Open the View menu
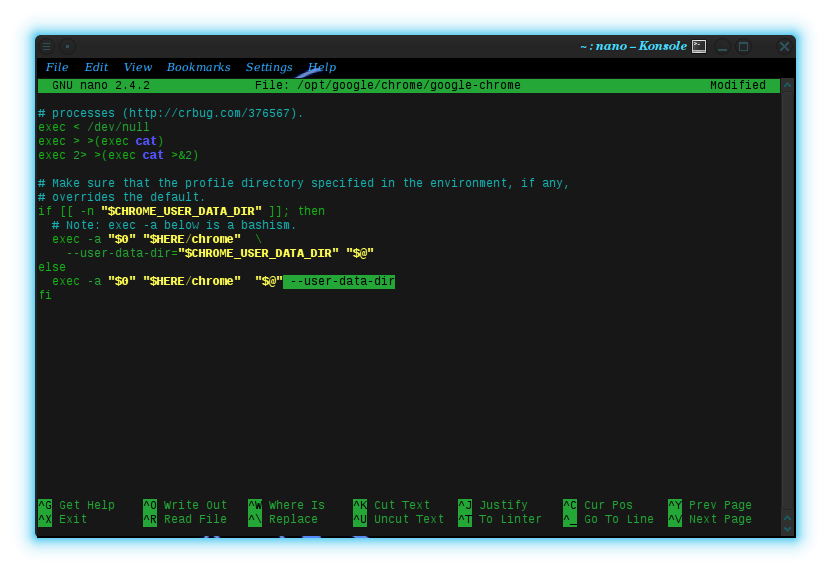 pyautogui.click(x=138, y=67)
